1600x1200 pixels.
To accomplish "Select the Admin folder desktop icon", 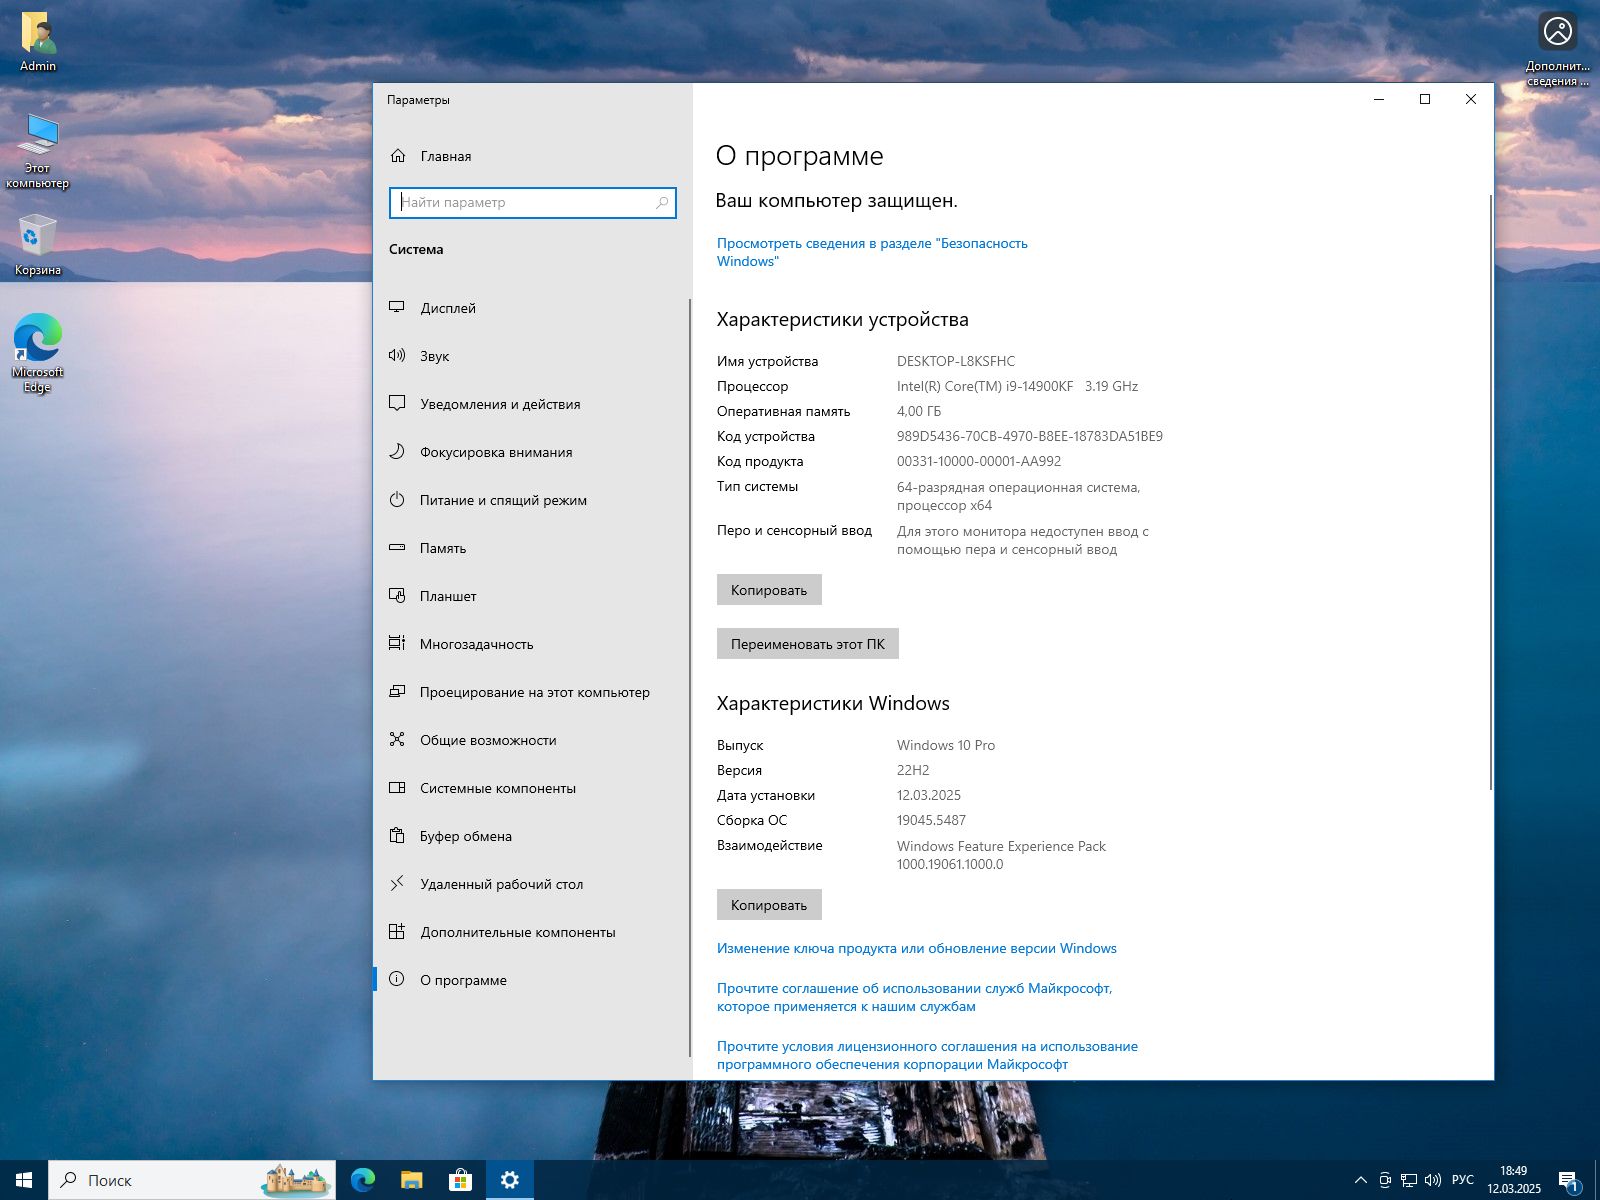I will coord(38,42).
